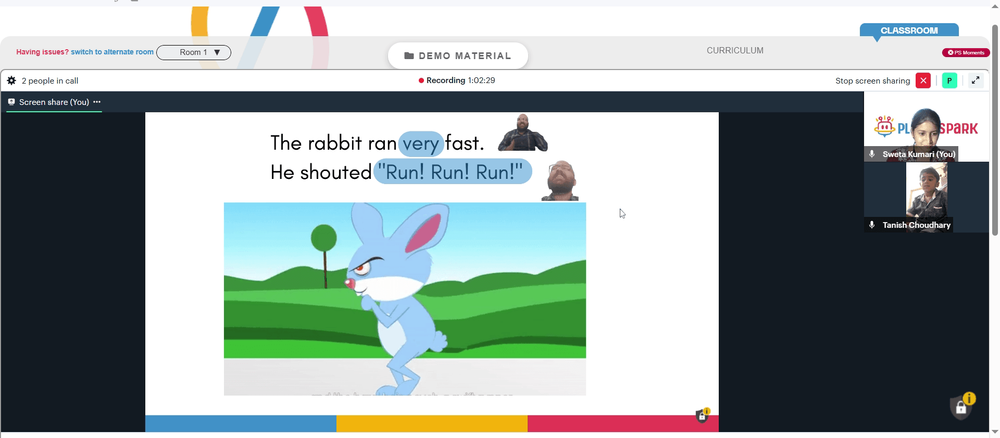
Task: Click the red bar segment under the slide
Action: [x=623, y=423]
